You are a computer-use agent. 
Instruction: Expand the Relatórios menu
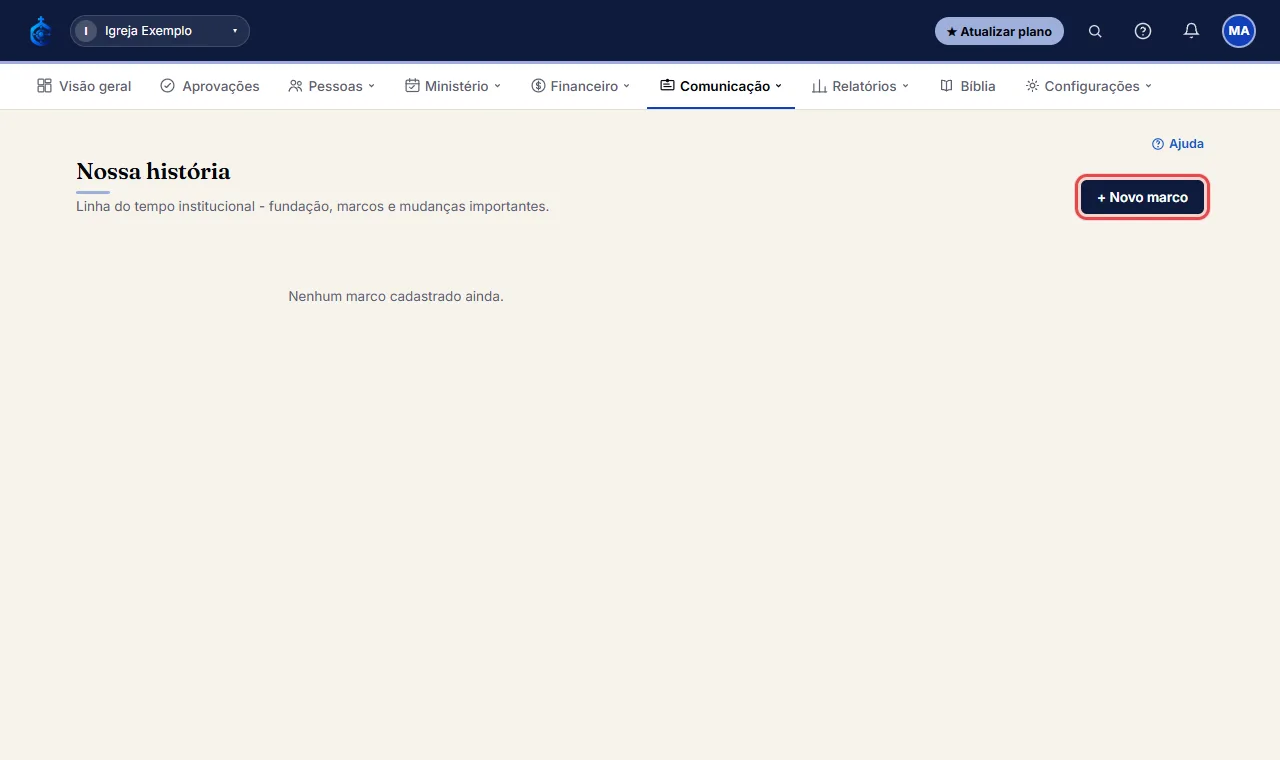(x=861, y=86)
